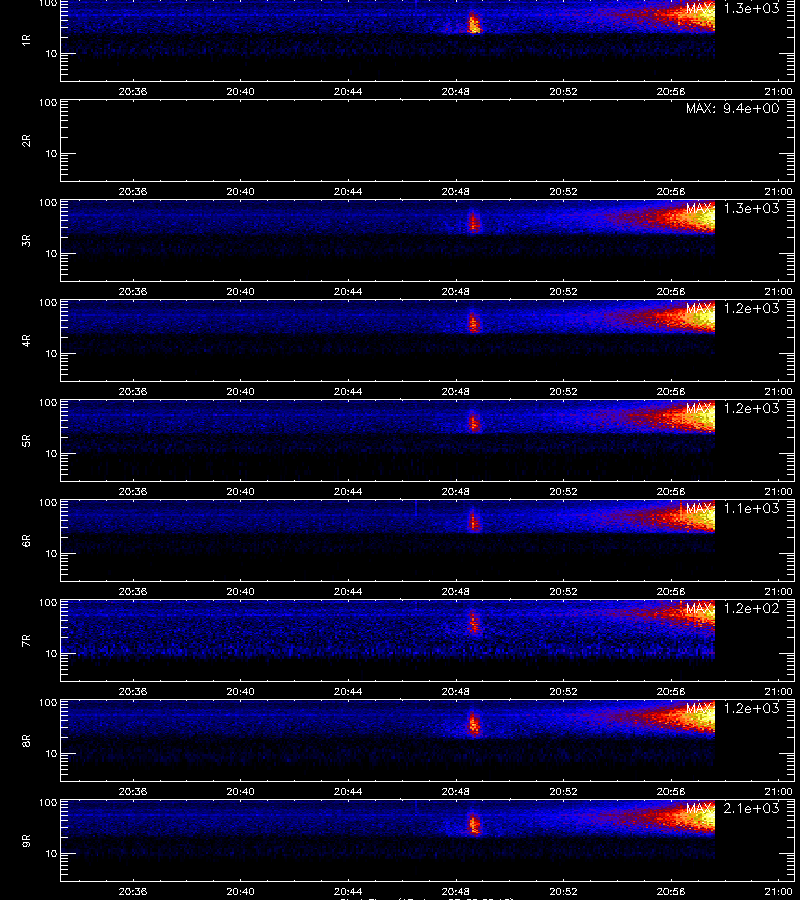This screenshot has width=800, height=900.
Task: Click the short burst near 20:48 in panel 3R
Action: (474, 222)
